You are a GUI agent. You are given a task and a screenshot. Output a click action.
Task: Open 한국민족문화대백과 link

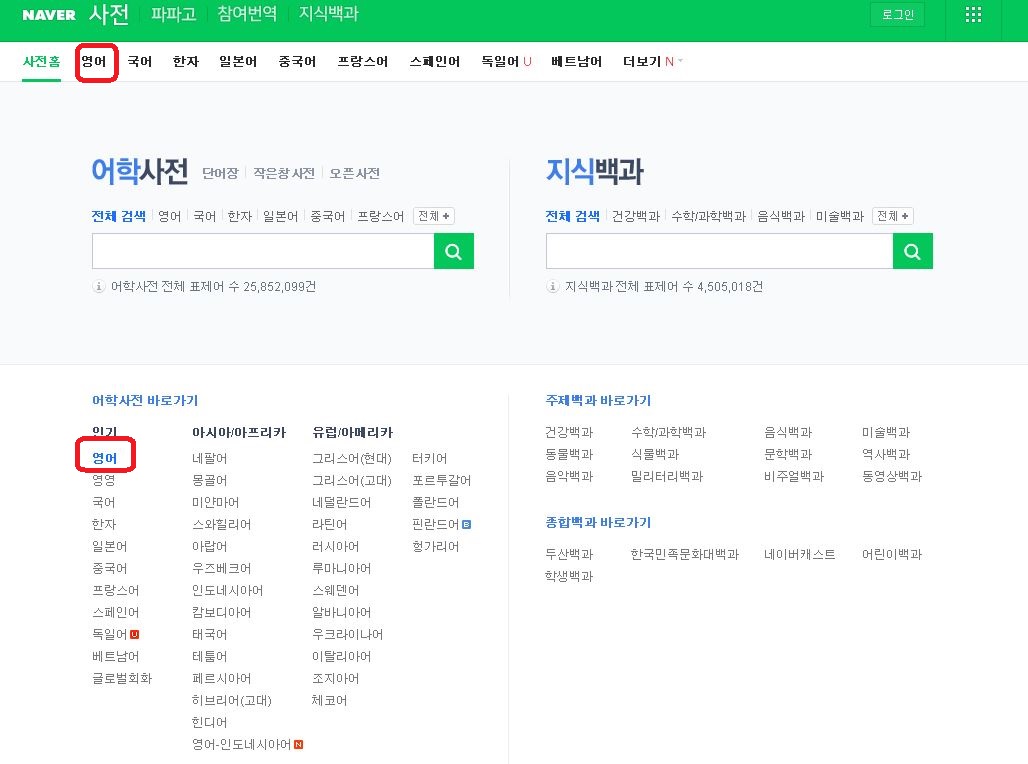coord(684,554)
